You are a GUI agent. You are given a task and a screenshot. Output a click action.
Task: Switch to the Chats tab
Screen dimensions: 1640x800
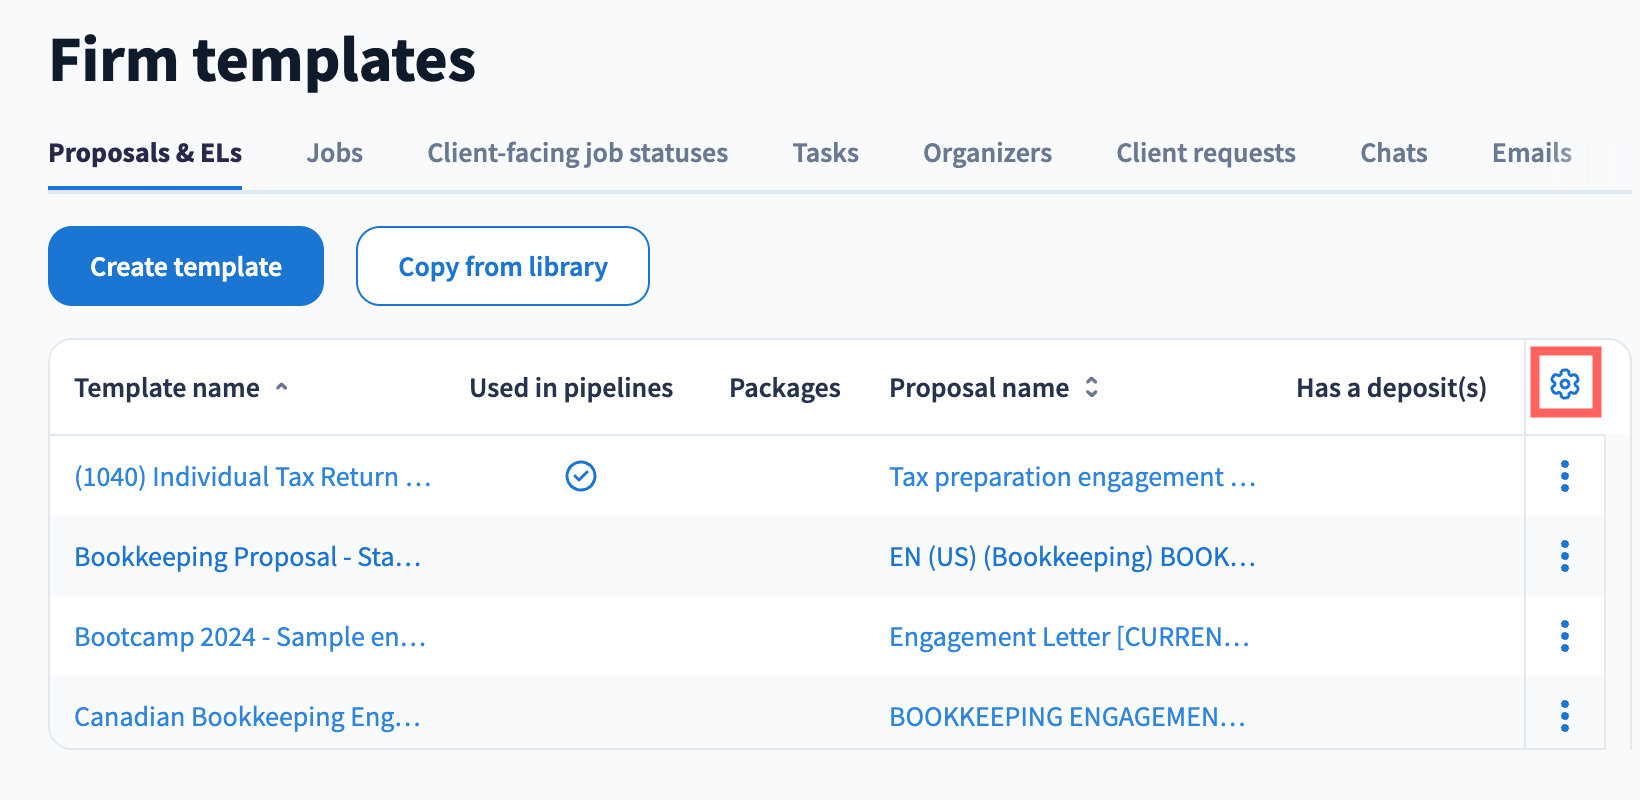coord(1393,153)
